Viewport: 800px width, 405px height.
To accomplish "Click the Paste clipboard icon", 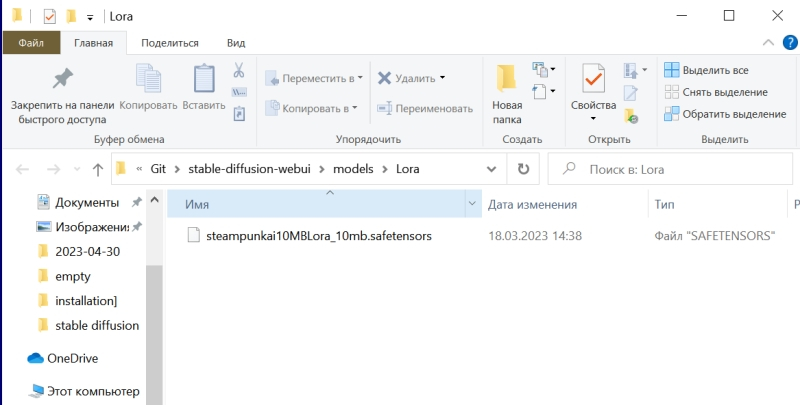I will 204,79.
